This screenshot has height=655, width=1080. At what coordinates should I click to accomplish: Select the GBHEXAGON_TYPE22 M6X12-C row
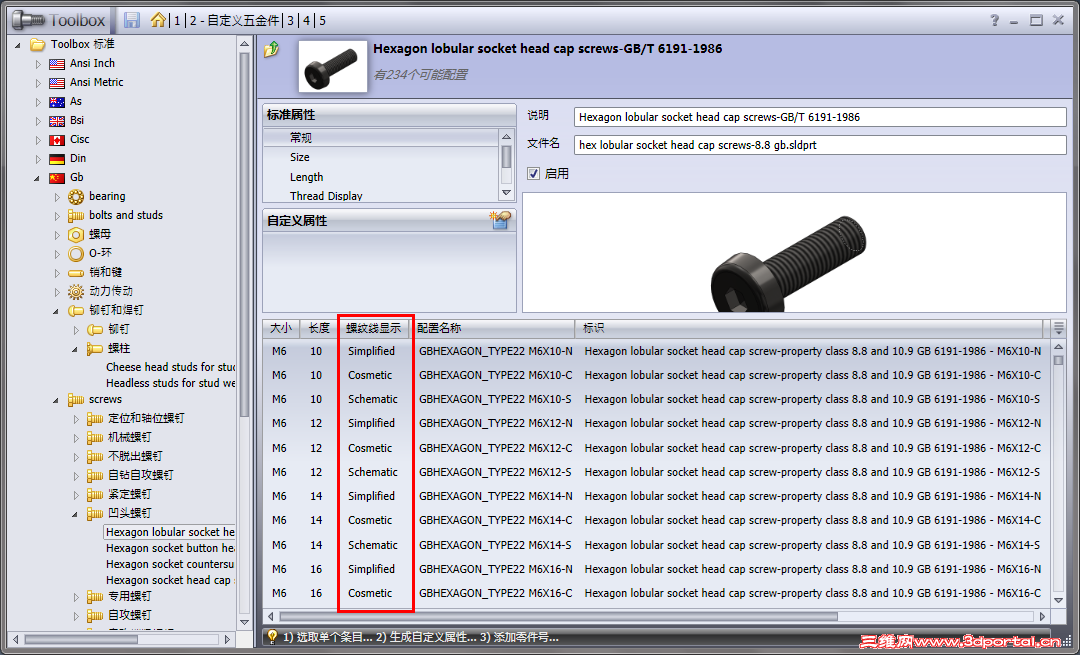pyautogui.click(x=657, y=448)
